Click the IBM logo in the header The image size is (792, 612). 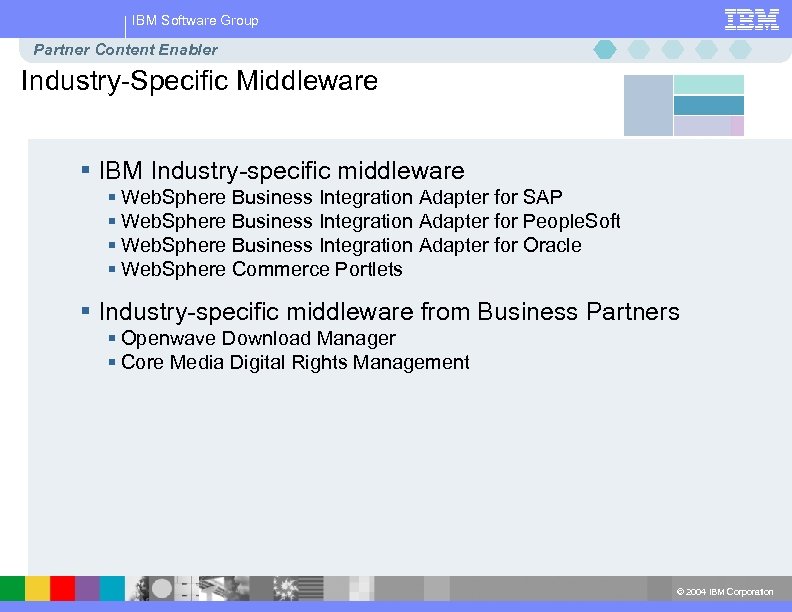[752, 20]
